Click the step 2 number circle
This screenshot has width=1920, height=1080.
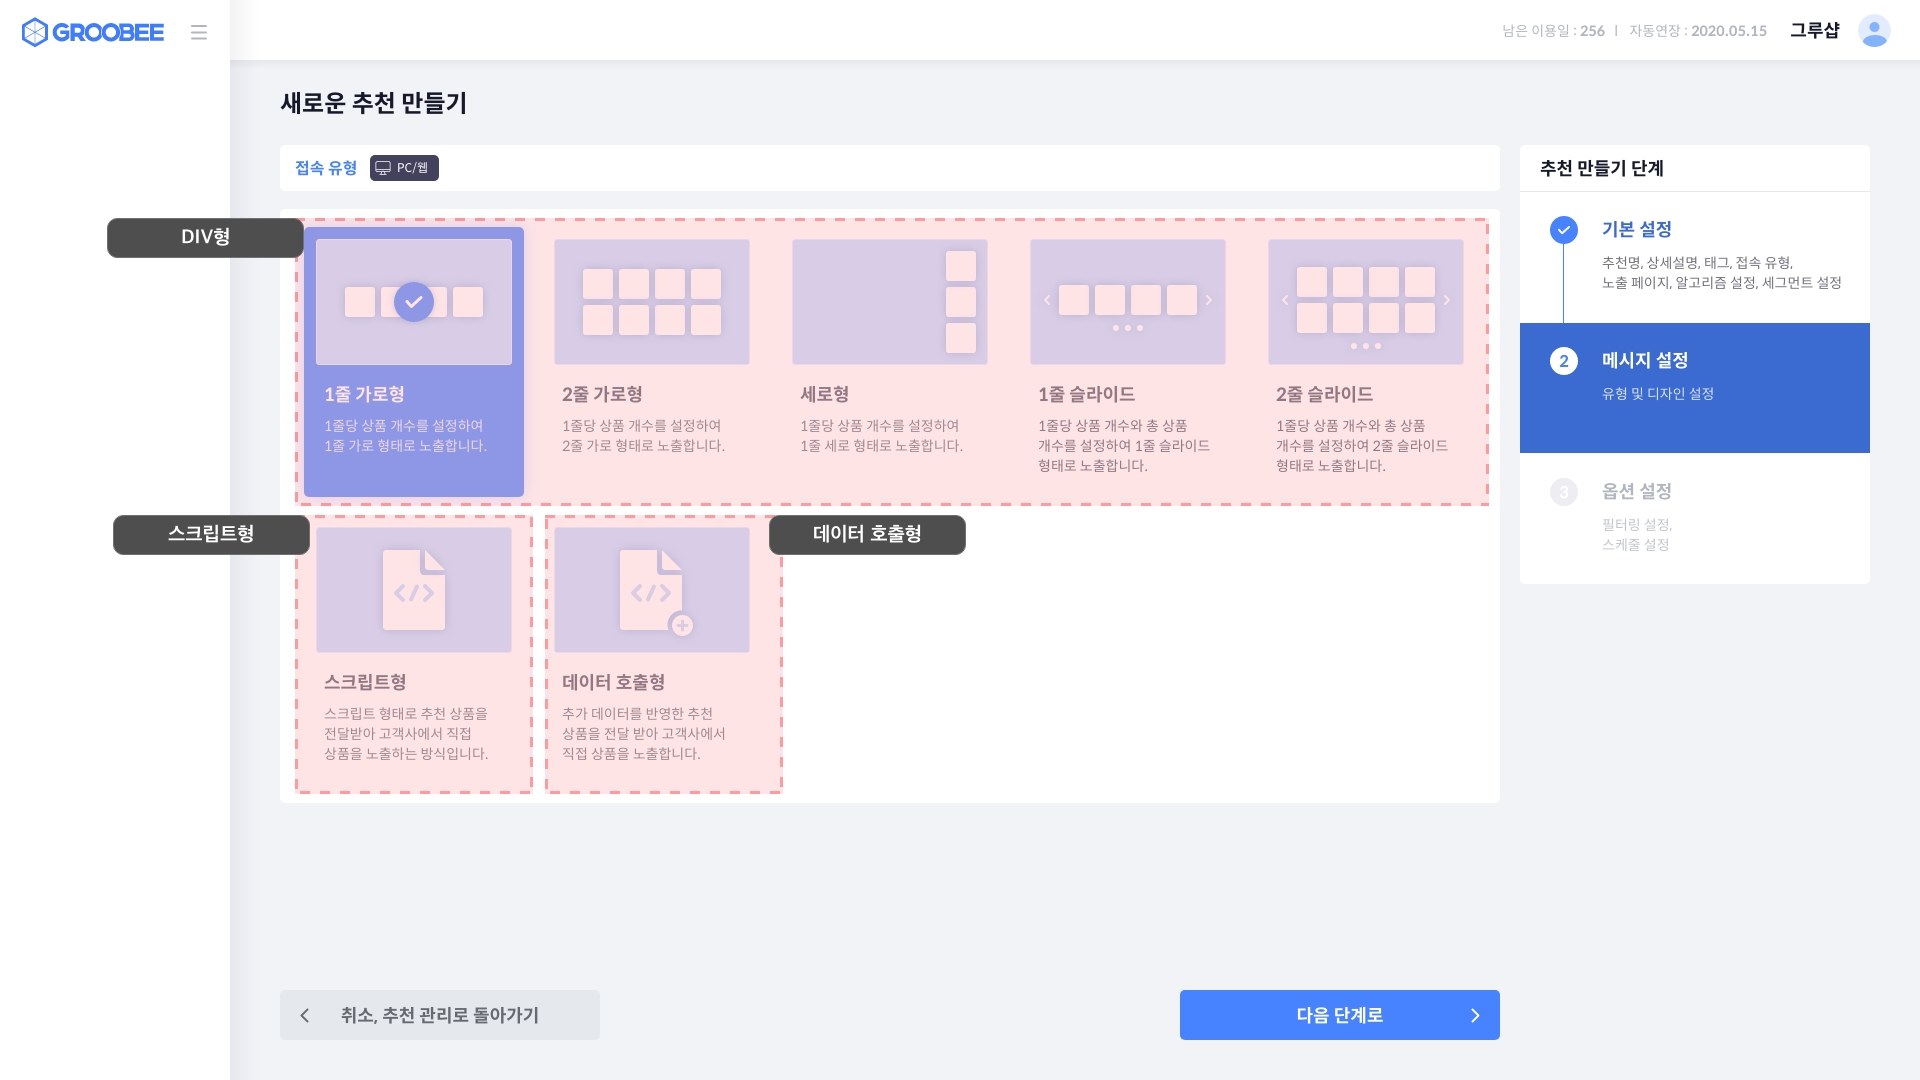click(1563, 361)
